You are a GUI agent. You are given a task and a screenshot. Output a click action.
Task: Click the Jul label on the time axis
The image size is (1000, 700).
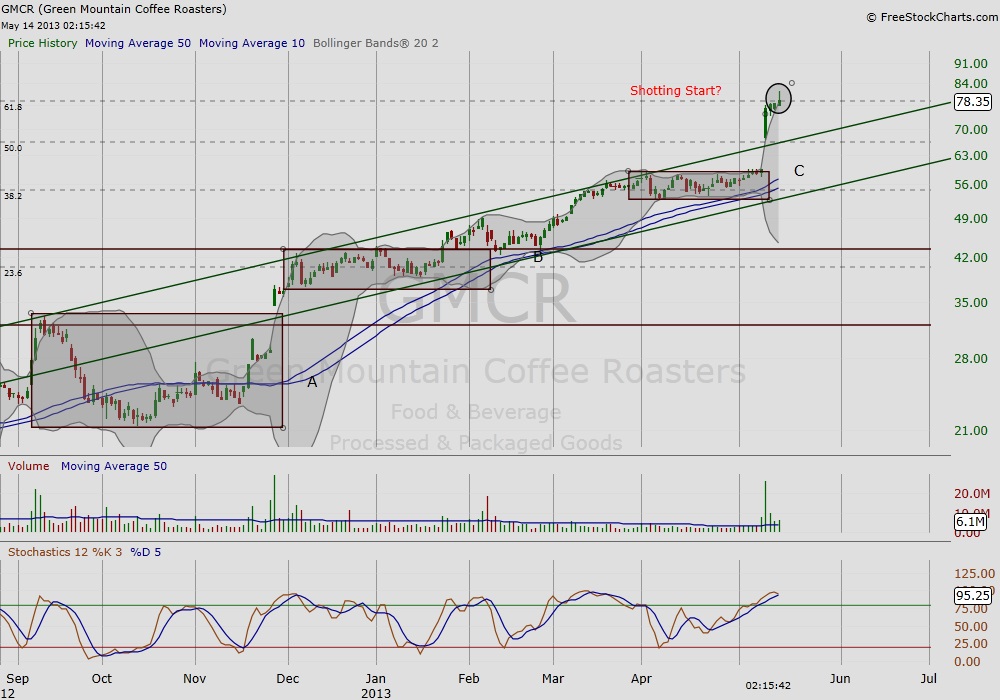pyautogui.click(x=929, y=678)
